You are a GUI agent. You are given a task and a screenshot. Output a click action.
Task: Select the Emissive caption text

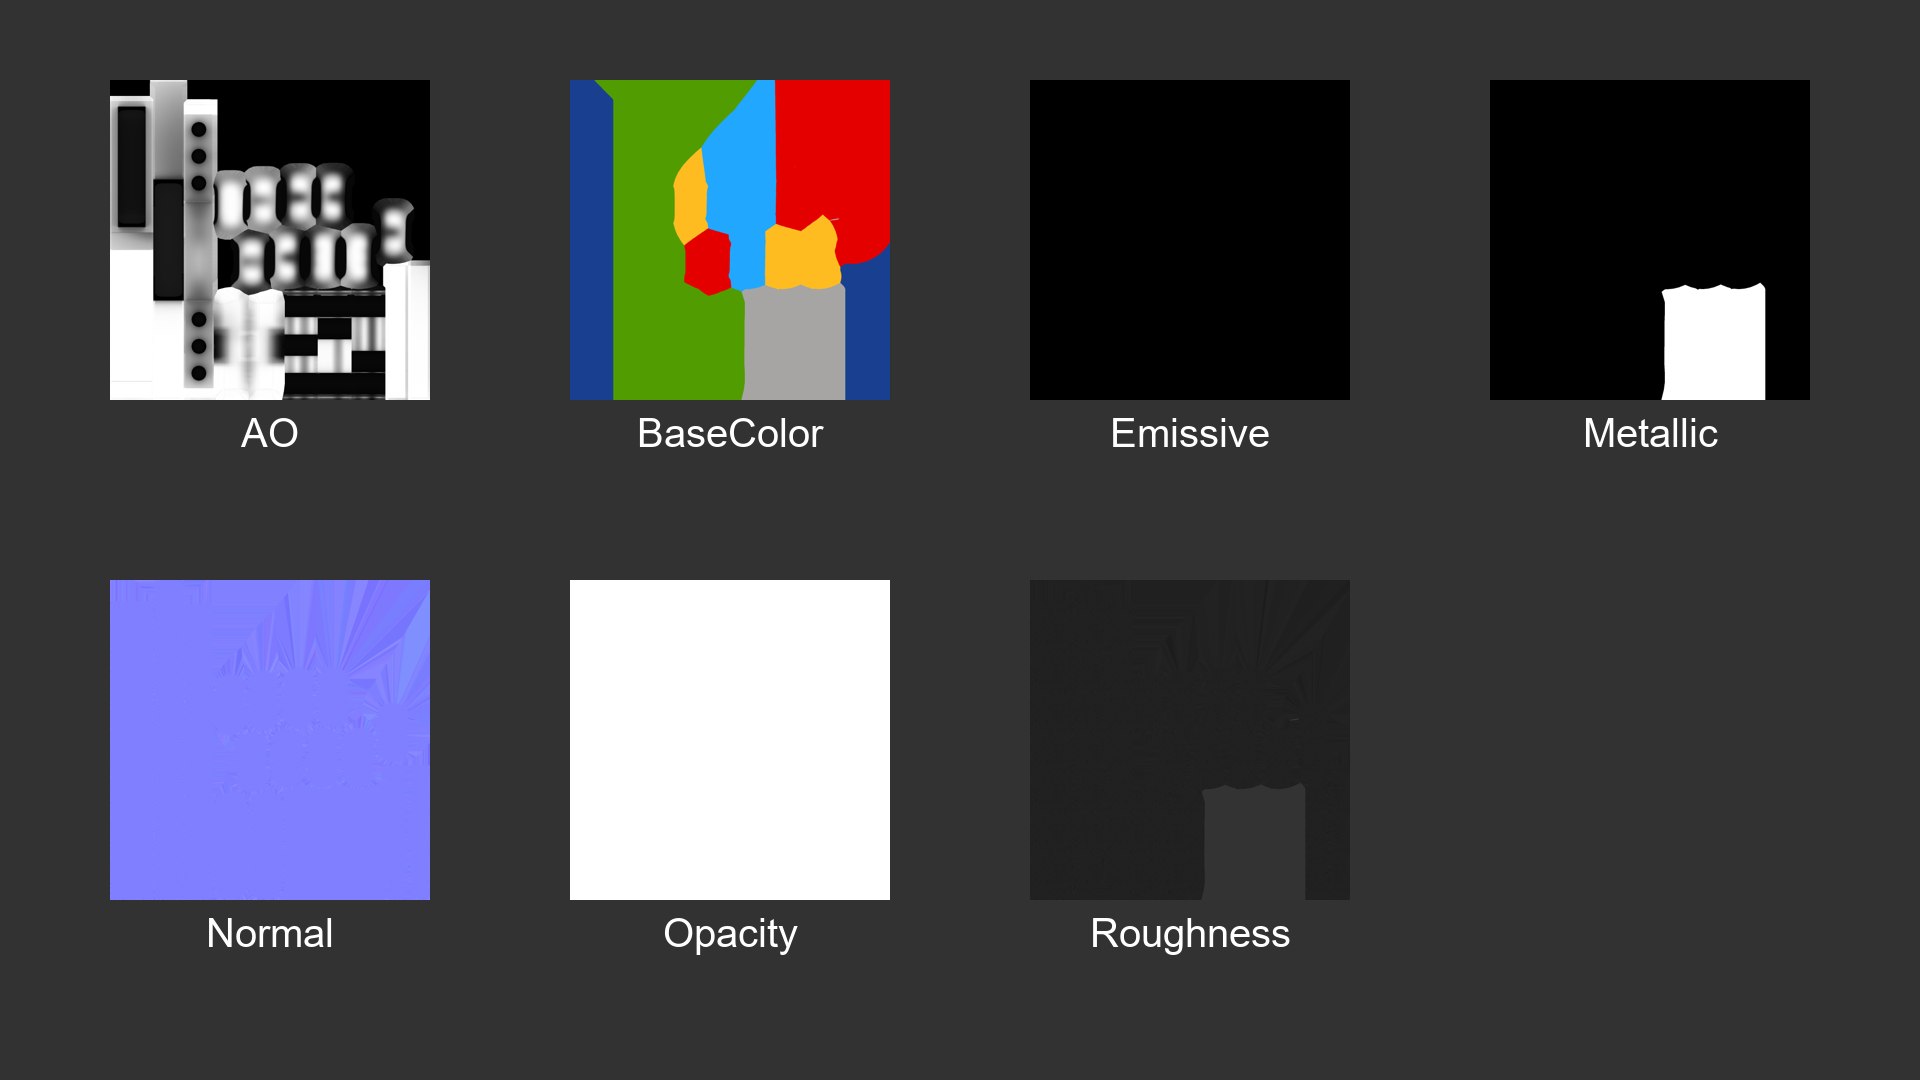click(x=1190, y=433)
